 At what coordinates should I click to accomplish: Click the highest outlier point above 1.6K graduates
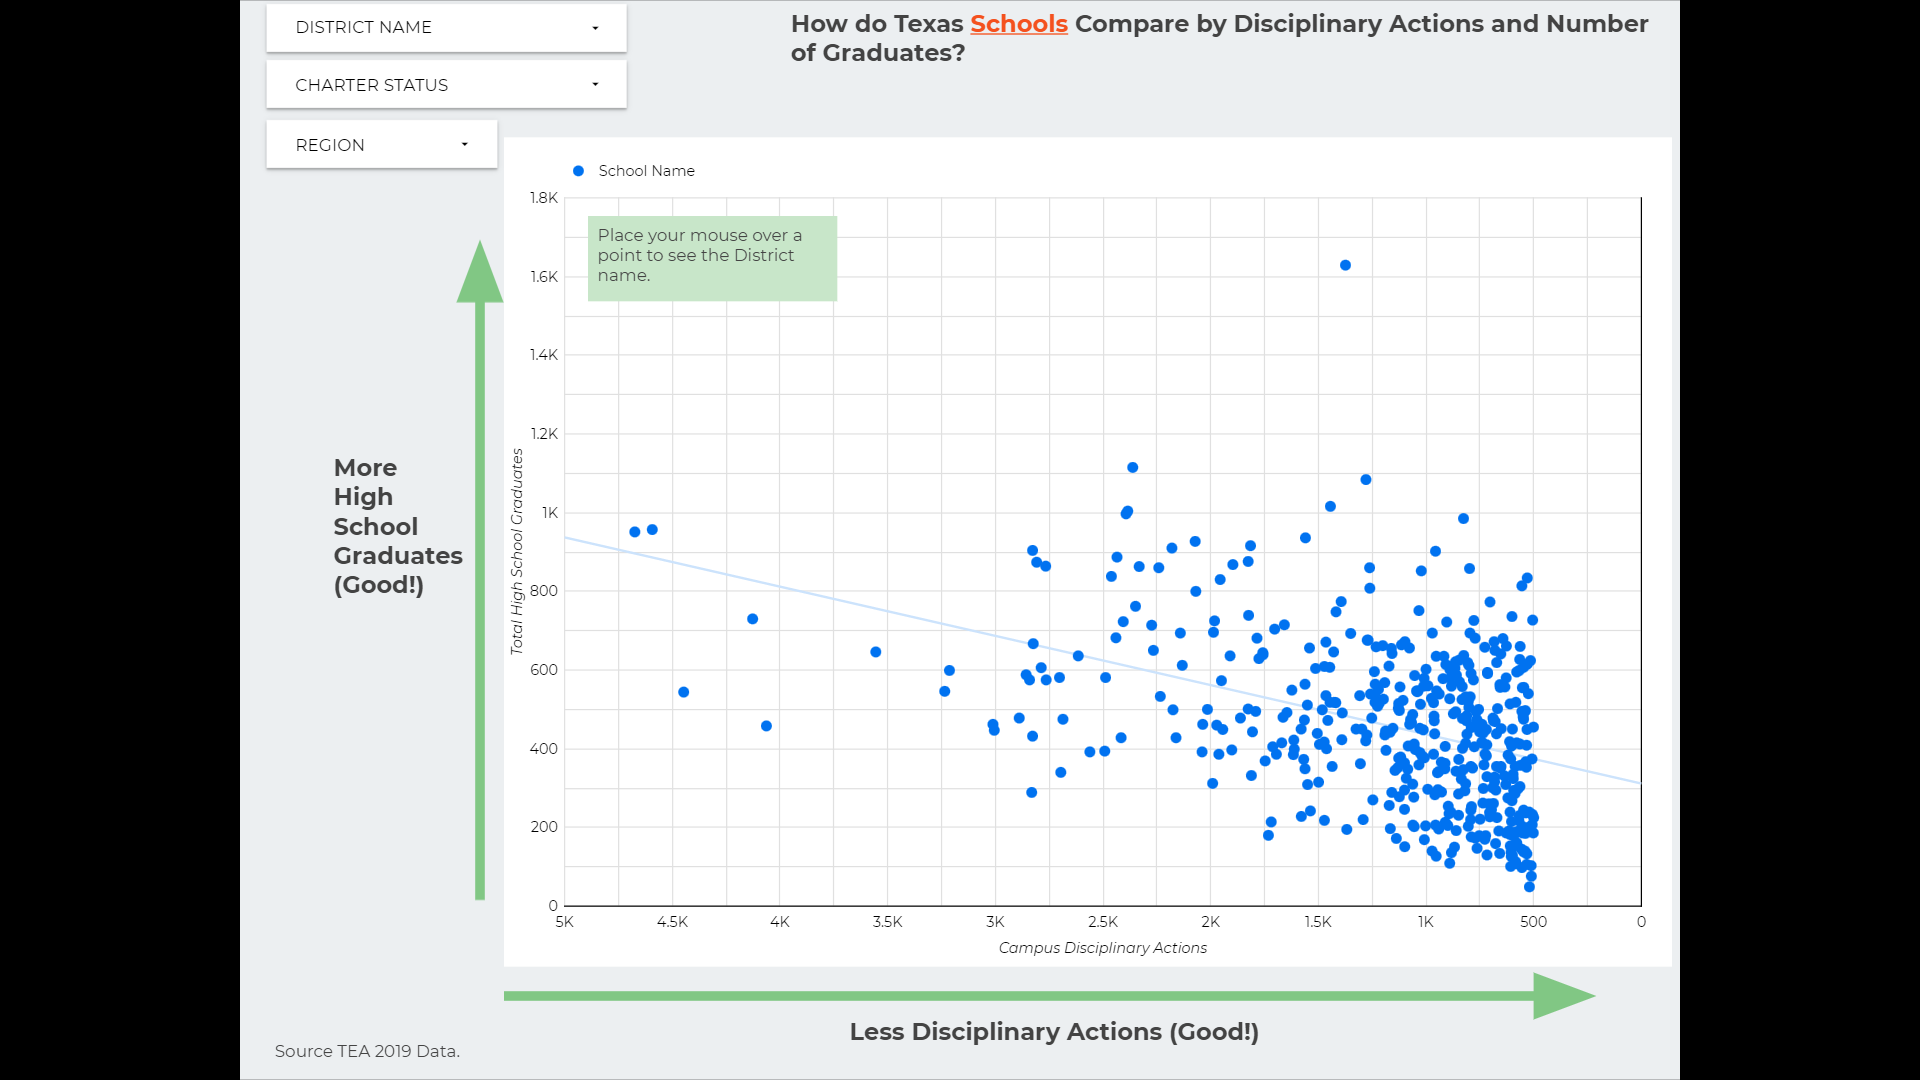click(x=1345, y=266)
